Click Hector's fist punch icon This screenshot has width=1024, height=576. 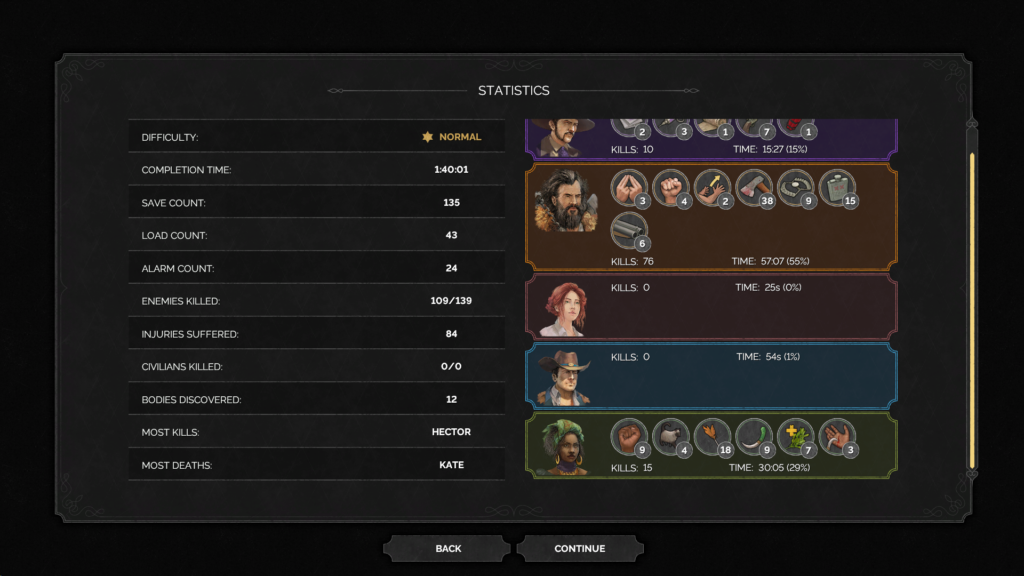[671, 188]
